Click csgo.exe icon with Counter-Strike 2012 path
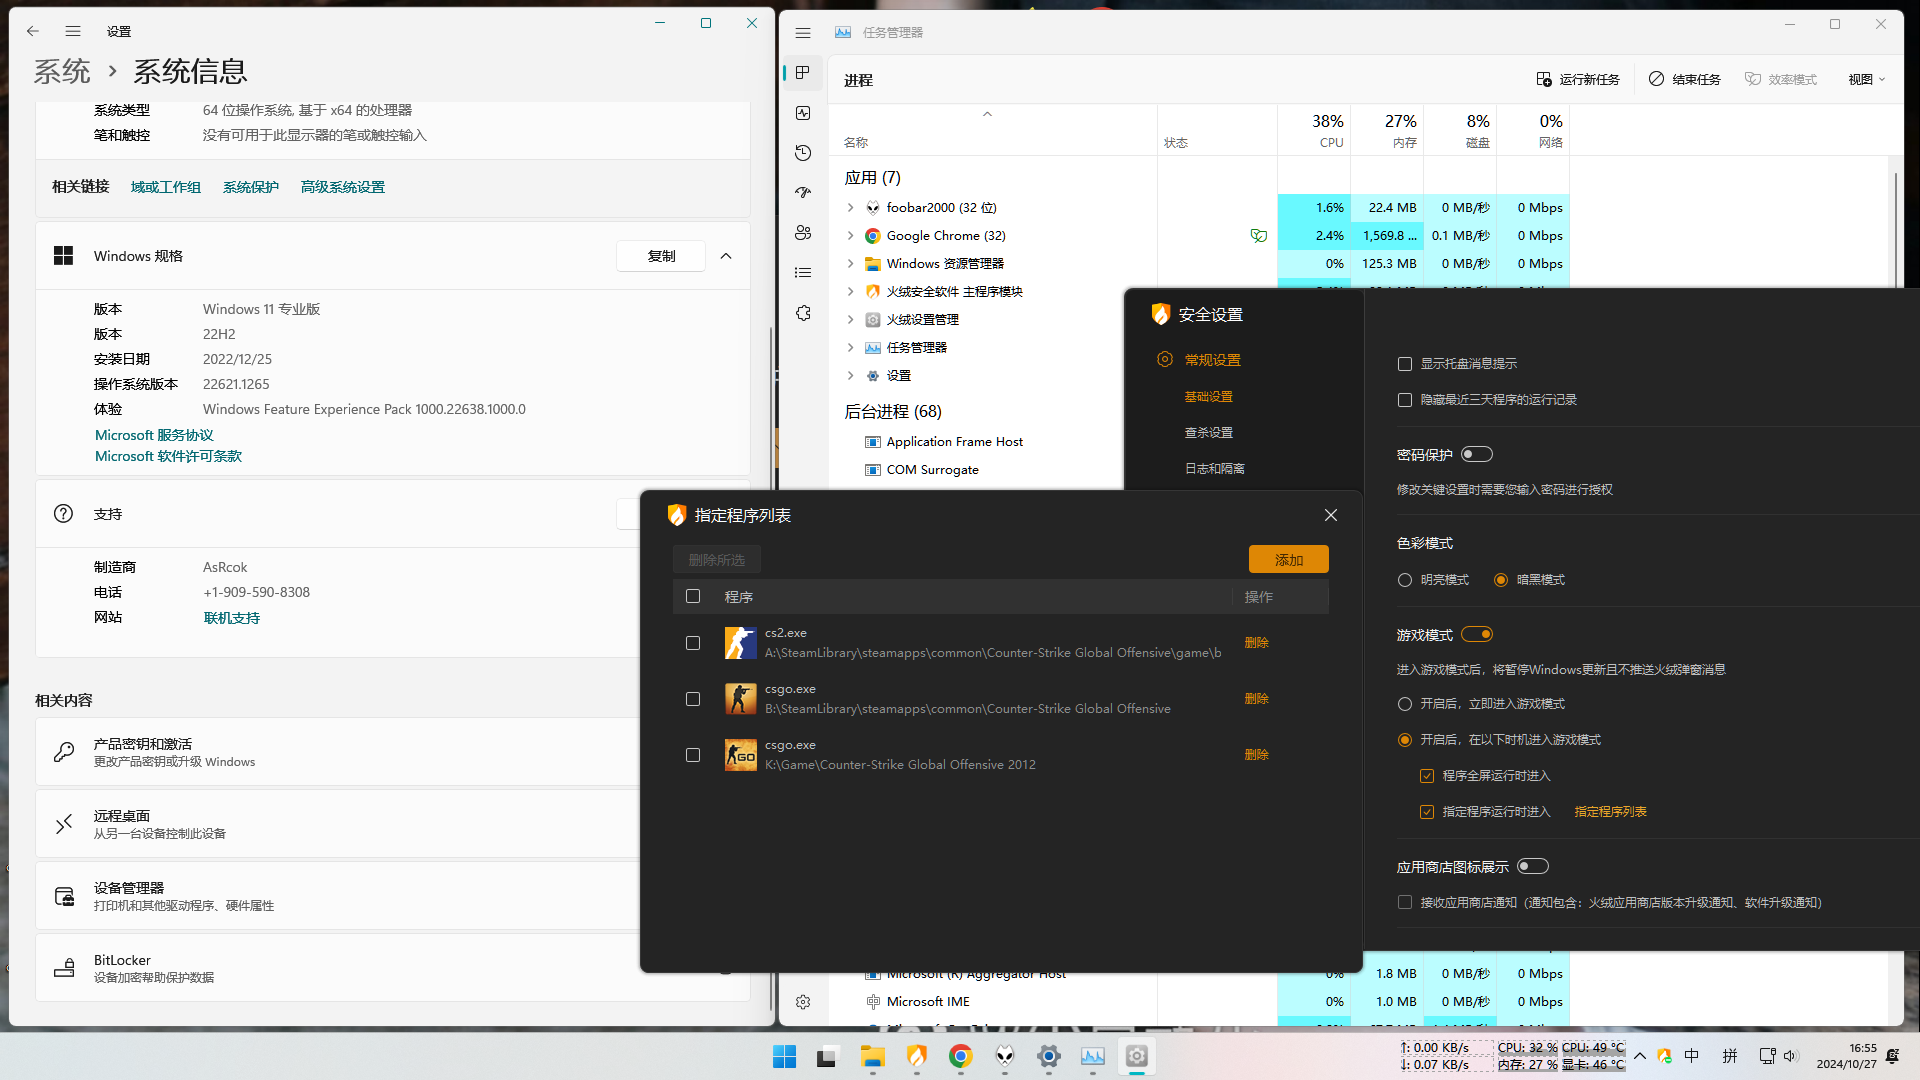Screen dimensions: 1920x1080 (x=741, y=755)
